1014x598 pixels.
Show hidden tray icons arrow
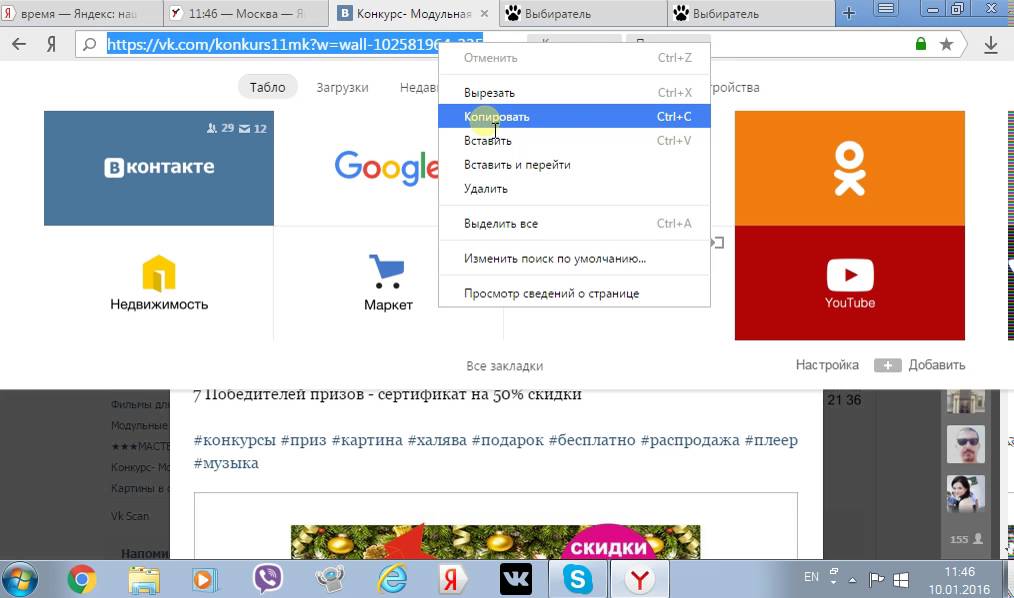coord(852,580)
